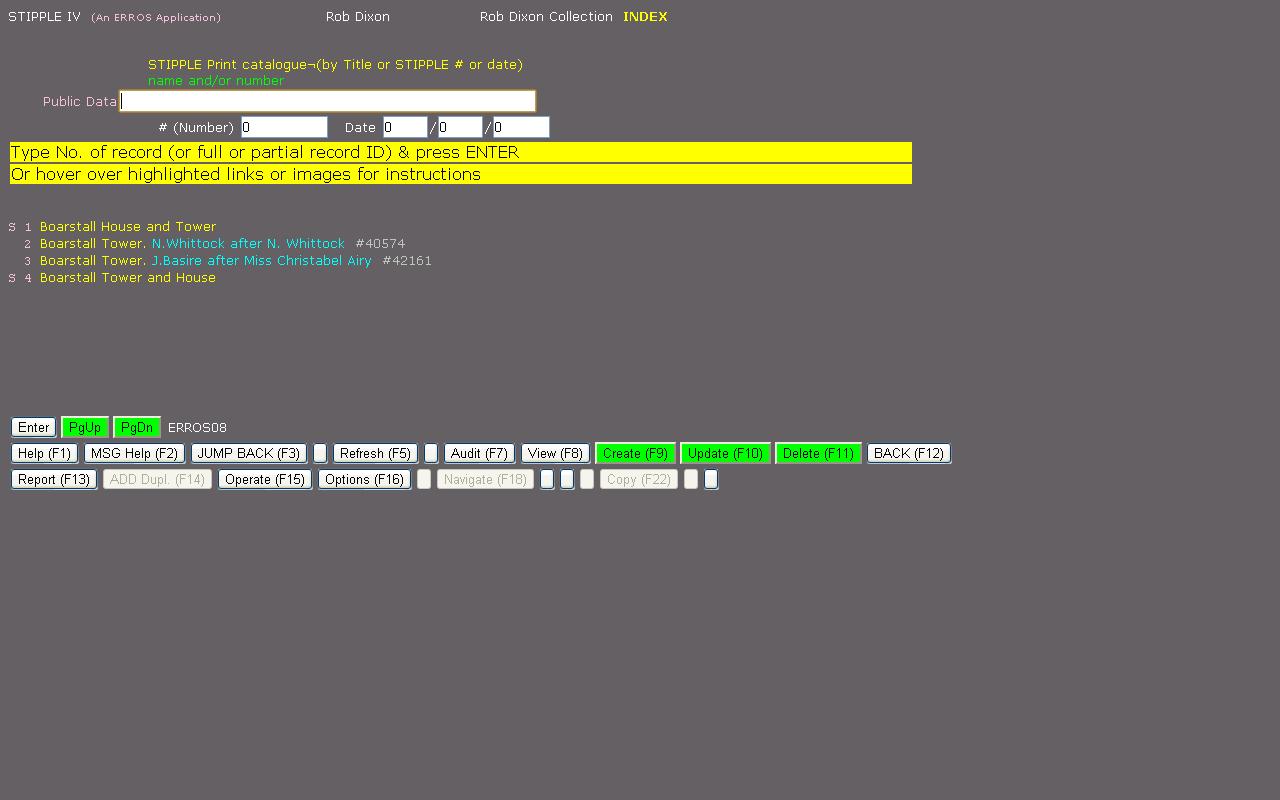
Task: Open Options (F16)
Action: (364, 479)
